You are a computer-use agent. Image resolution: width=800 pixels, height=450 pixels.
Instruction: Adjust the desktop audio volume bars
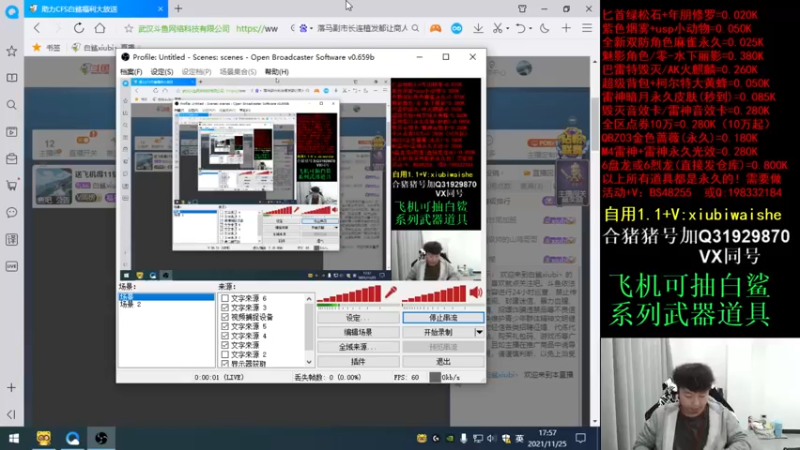(434, 294)
